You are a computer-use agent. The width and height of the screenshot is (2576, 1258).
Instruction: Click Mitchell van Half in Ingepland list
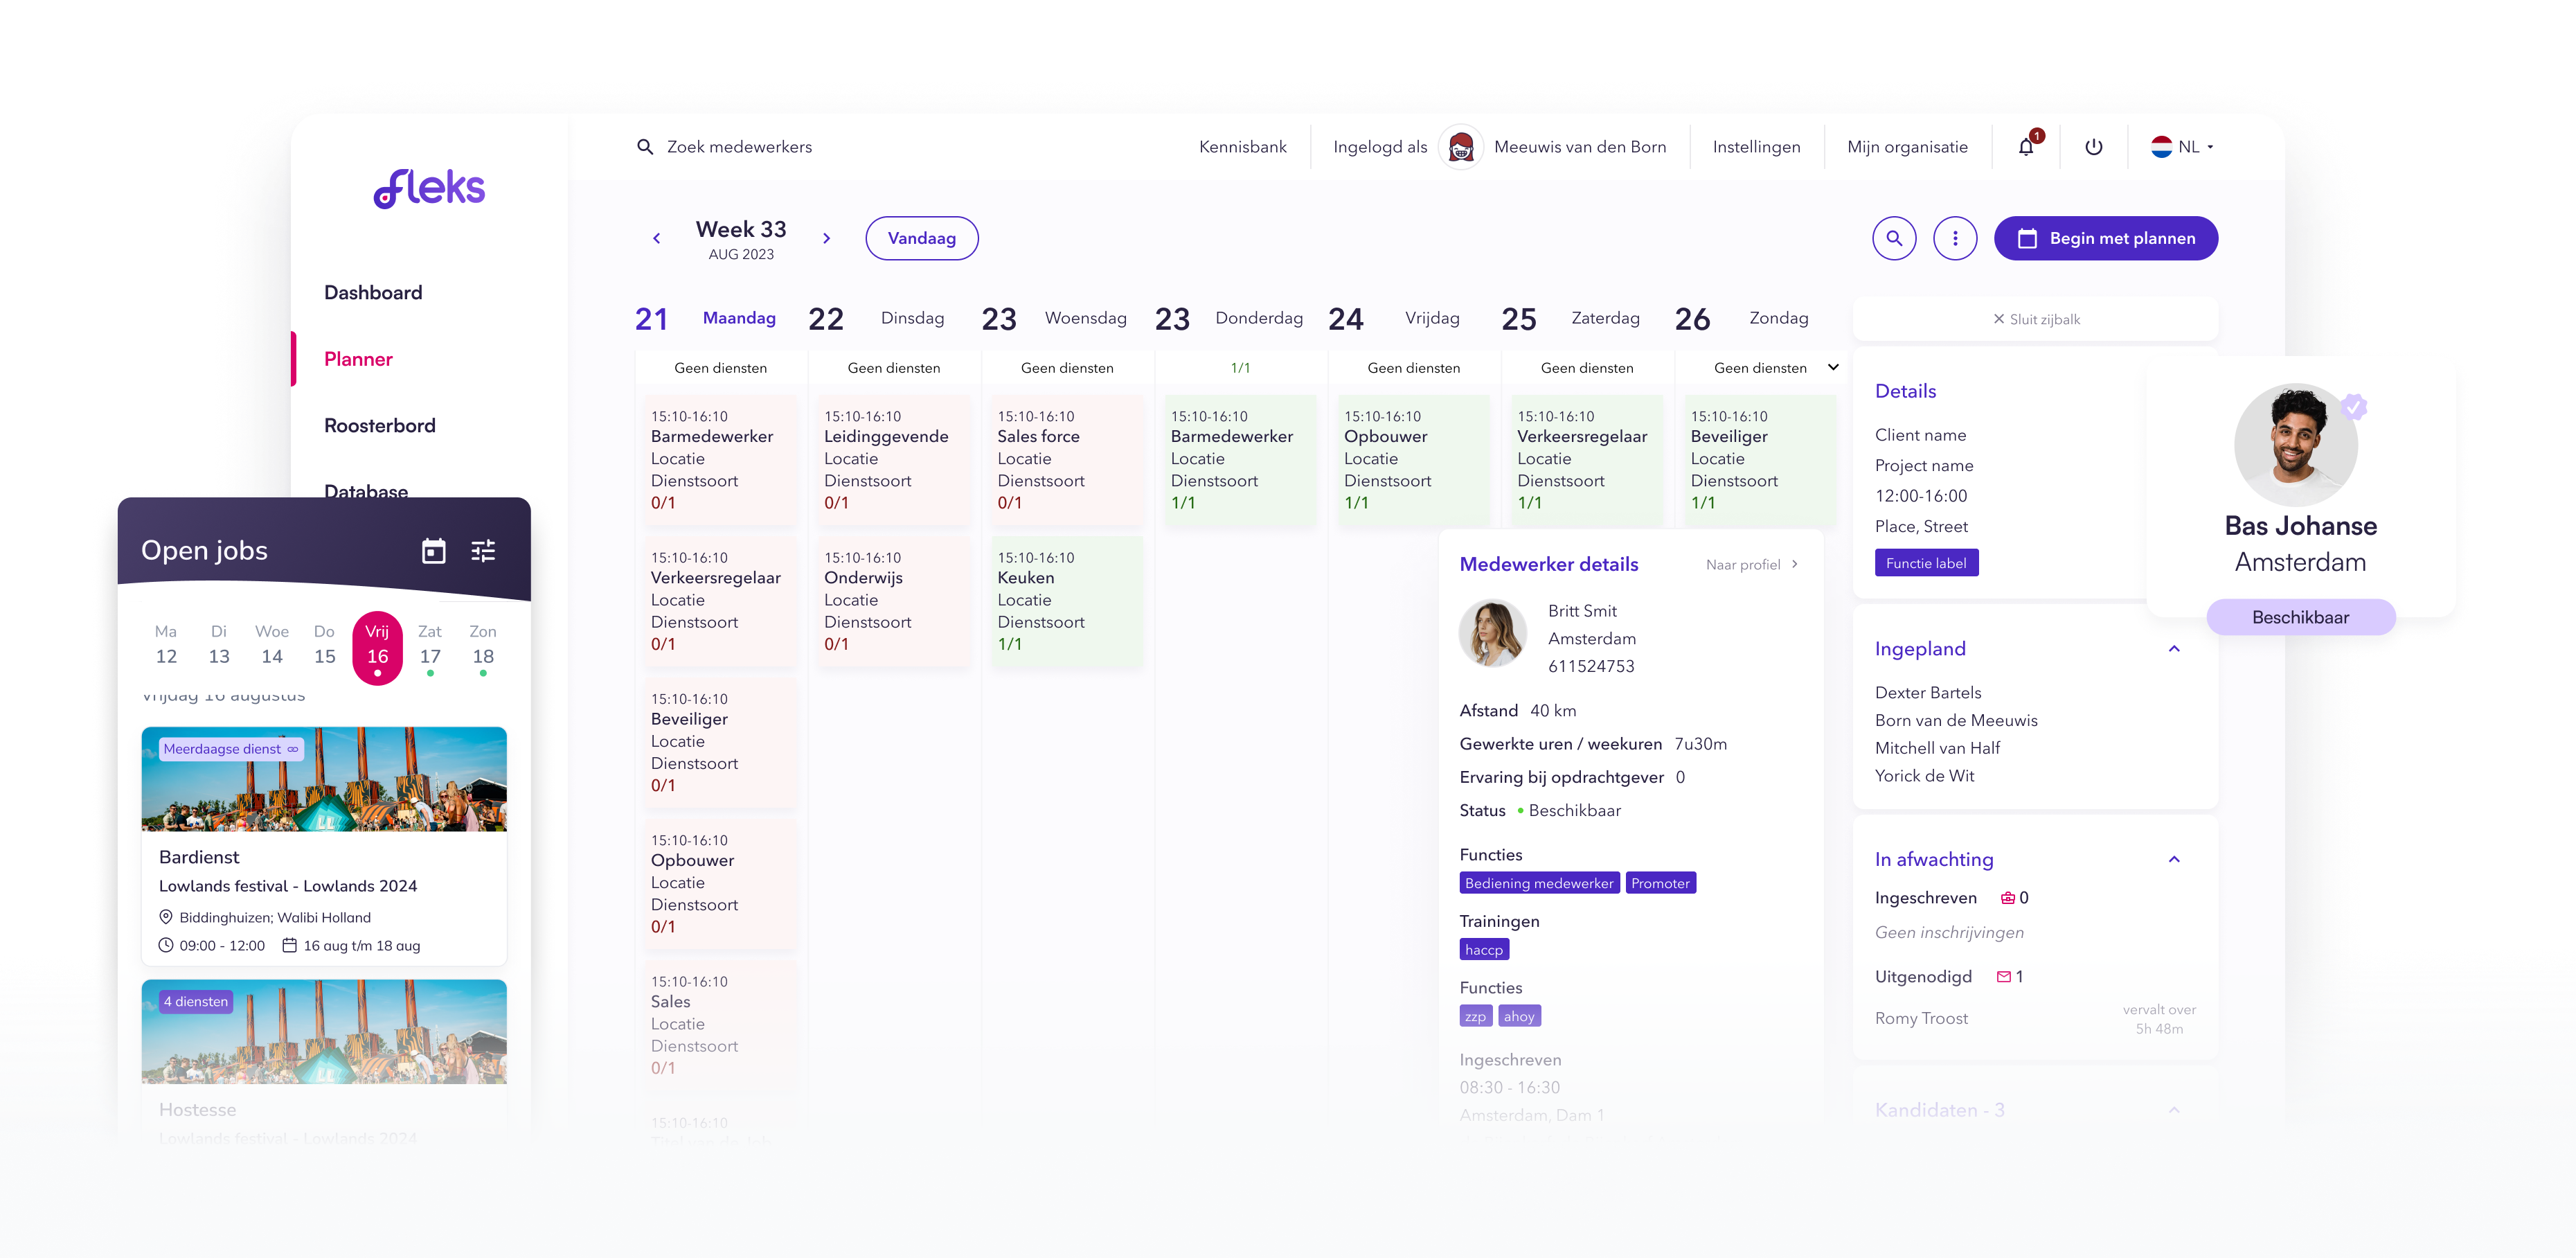[1937, 748]
